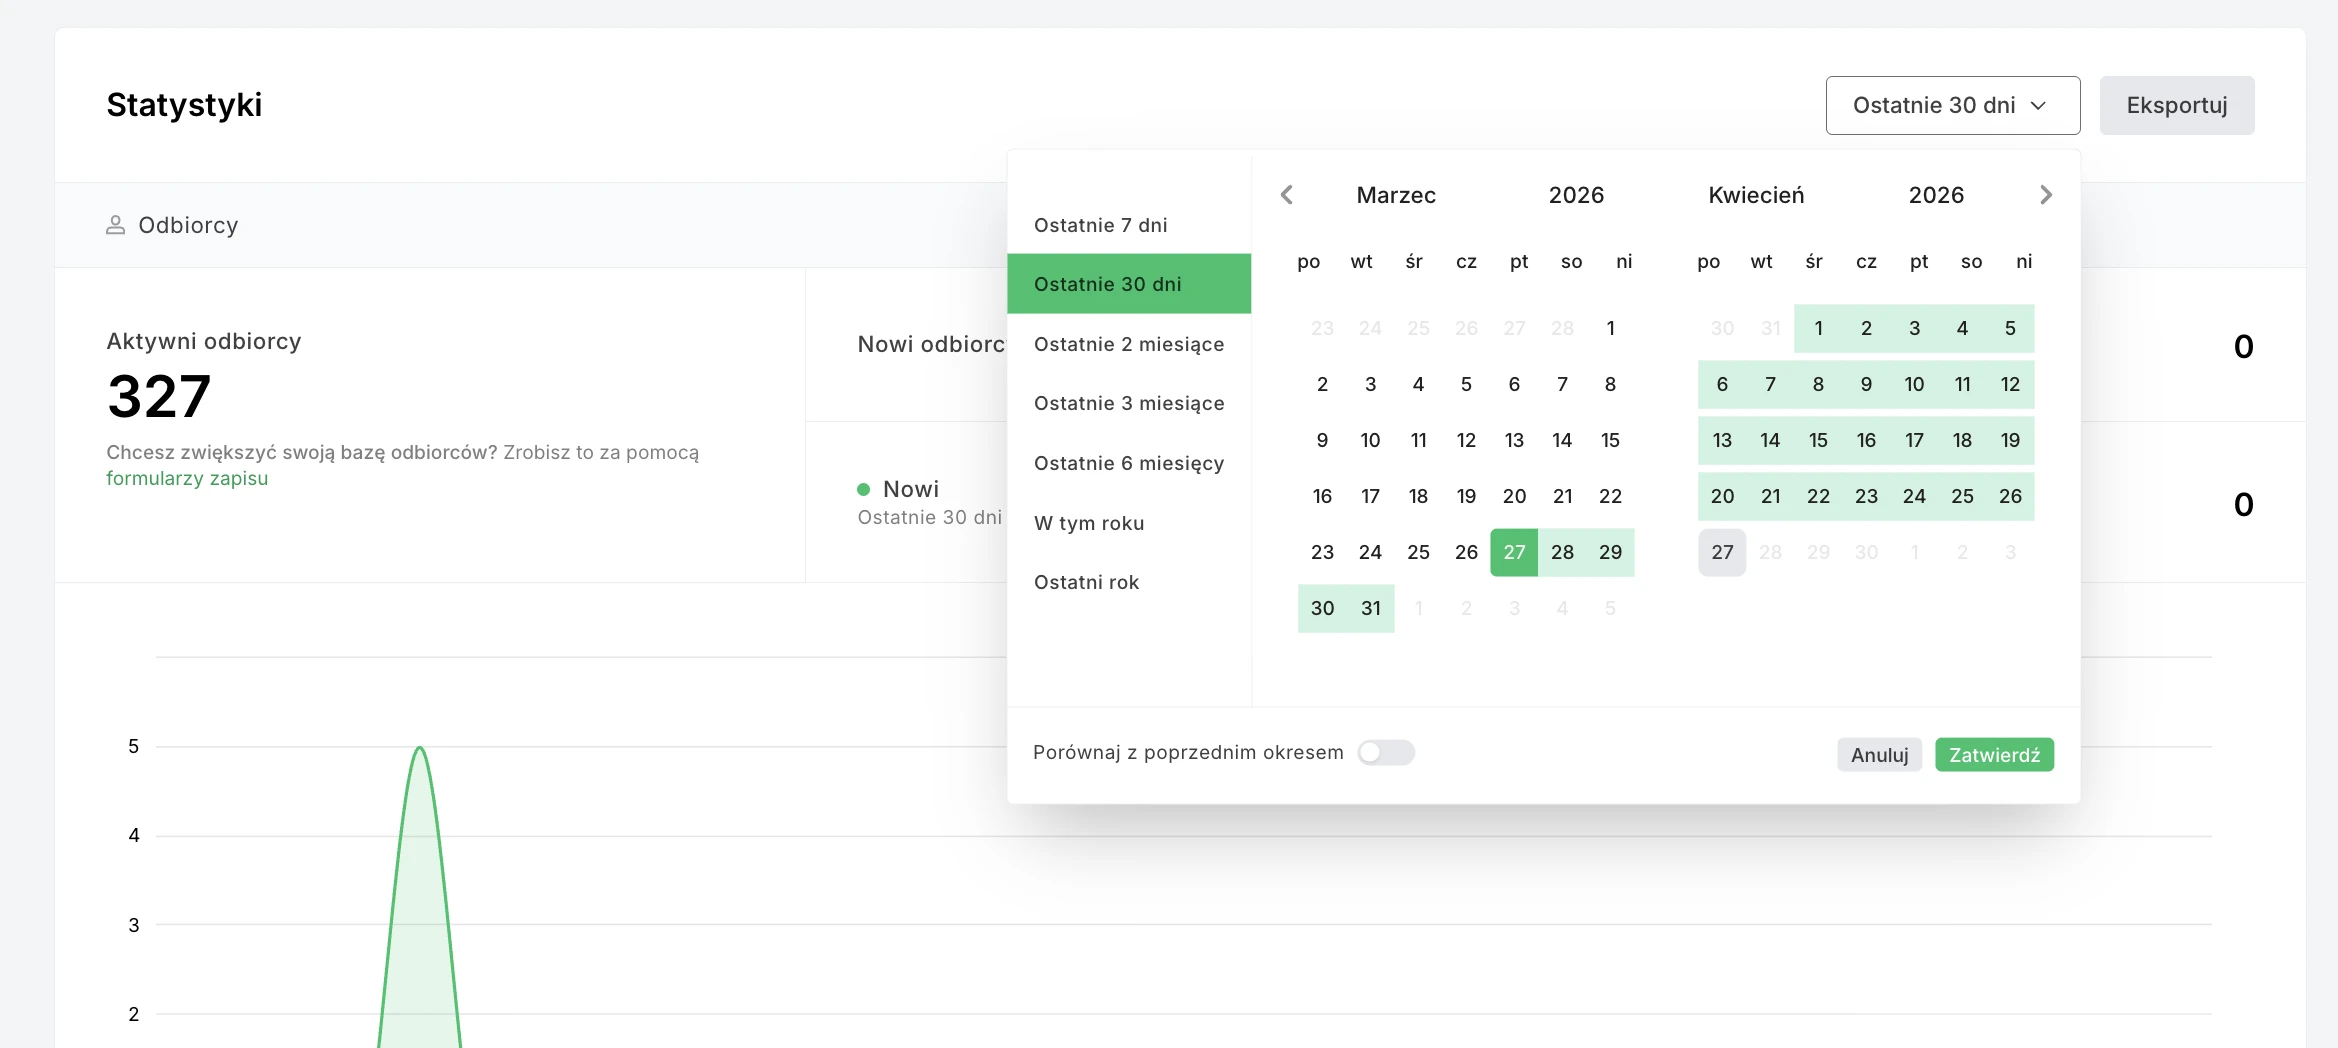Screen dimensions: 2338x1048
Task: Pick April 27 in Kwiecień calendar
Action: pyautogui.click(x=1722, y=552)
